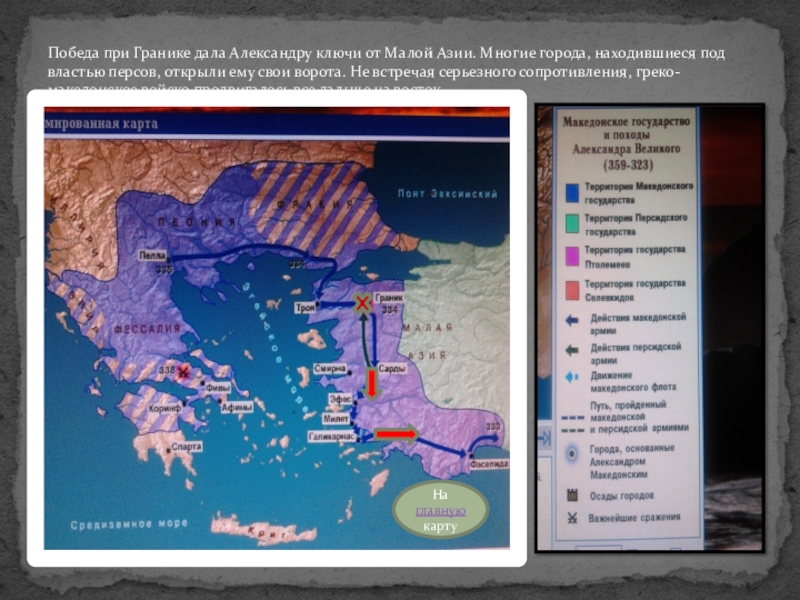The image size is (800, 600).
Task: Click the Macedonian army arrow legend icon
Action: click(x=572, y=320)
